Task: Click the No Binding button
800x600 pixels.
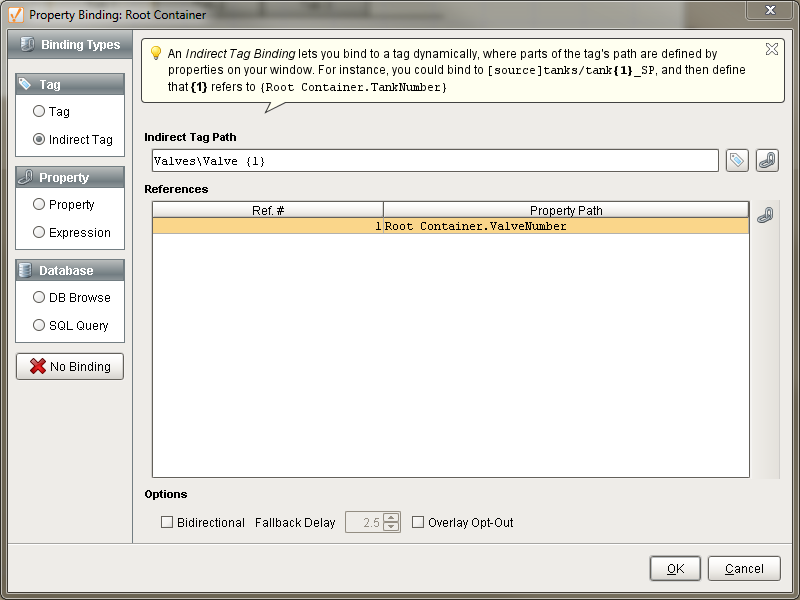Action: pyautogui.click(x=70, y=366)
